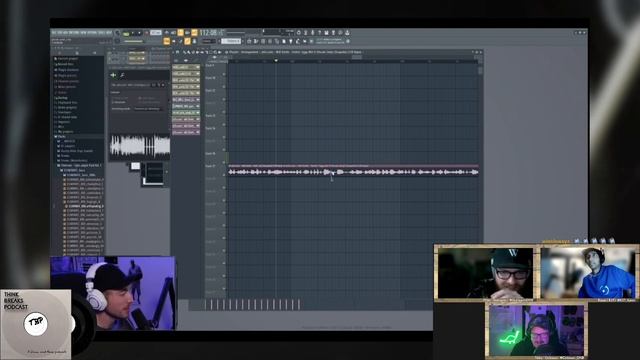Select the audio clip waveform in the playlist
Screen dimensions: 640x360
pyautogui.click(x=353, y=172)
